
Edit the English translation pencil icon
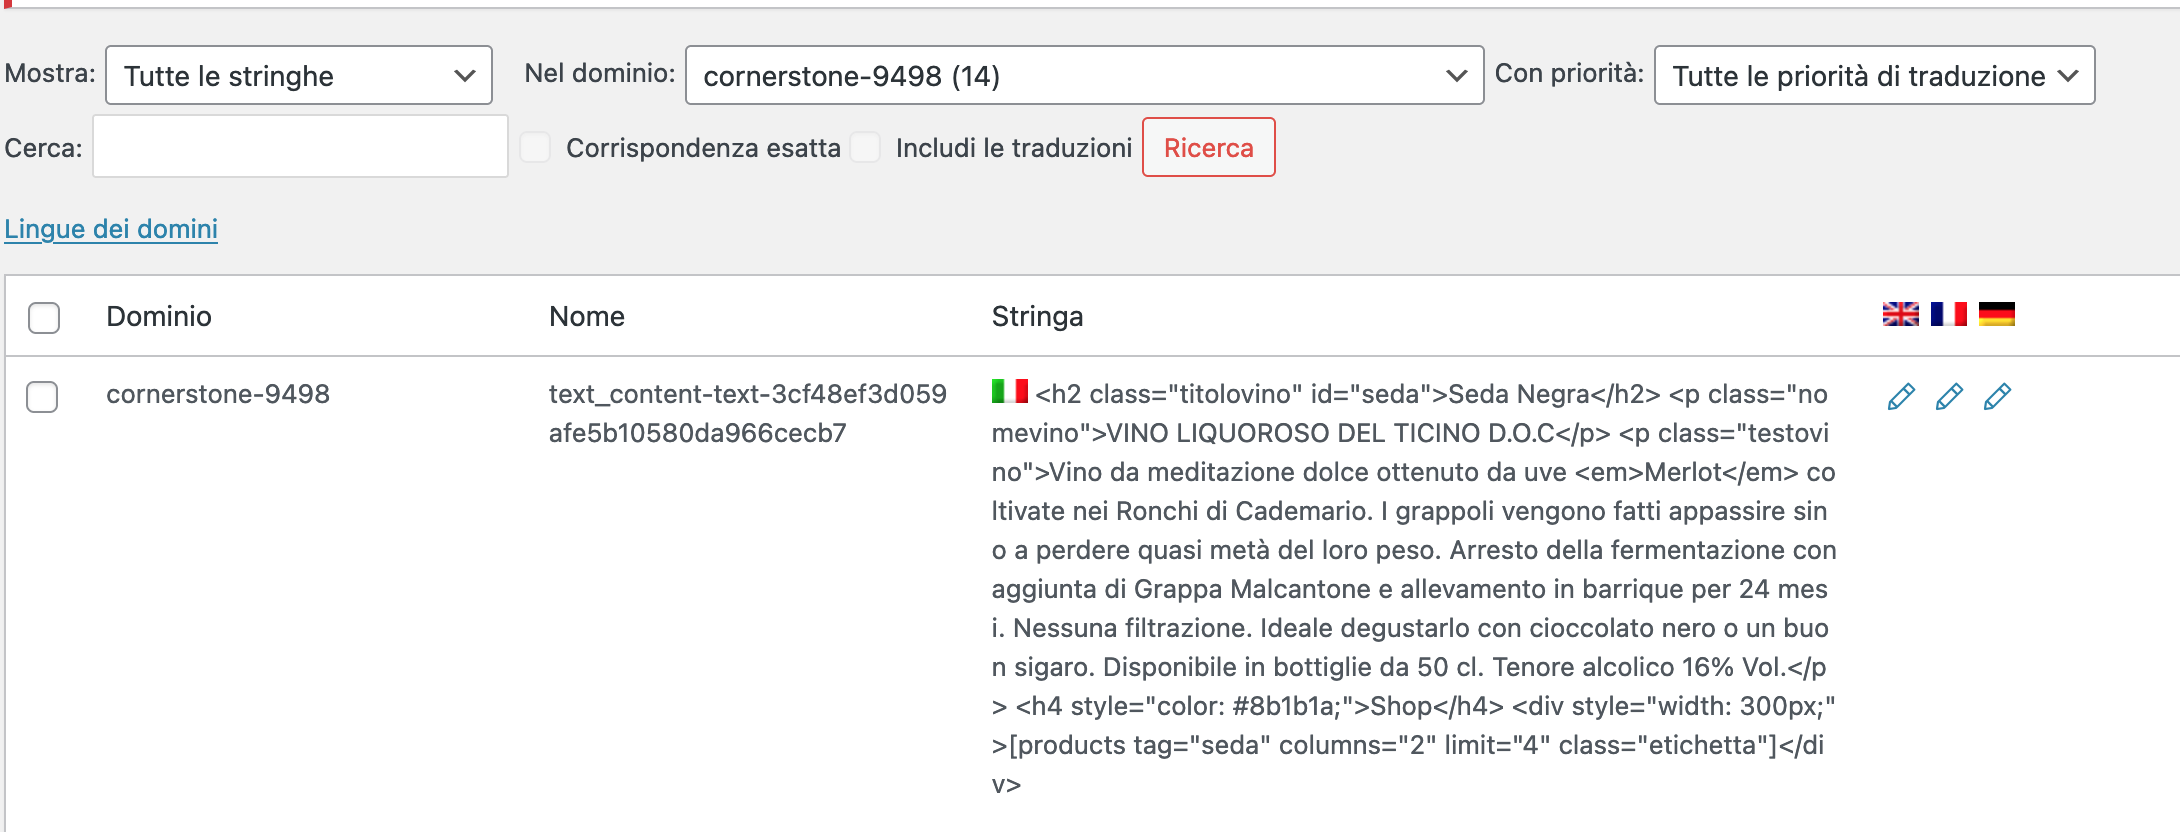[x=1901, y=397]
